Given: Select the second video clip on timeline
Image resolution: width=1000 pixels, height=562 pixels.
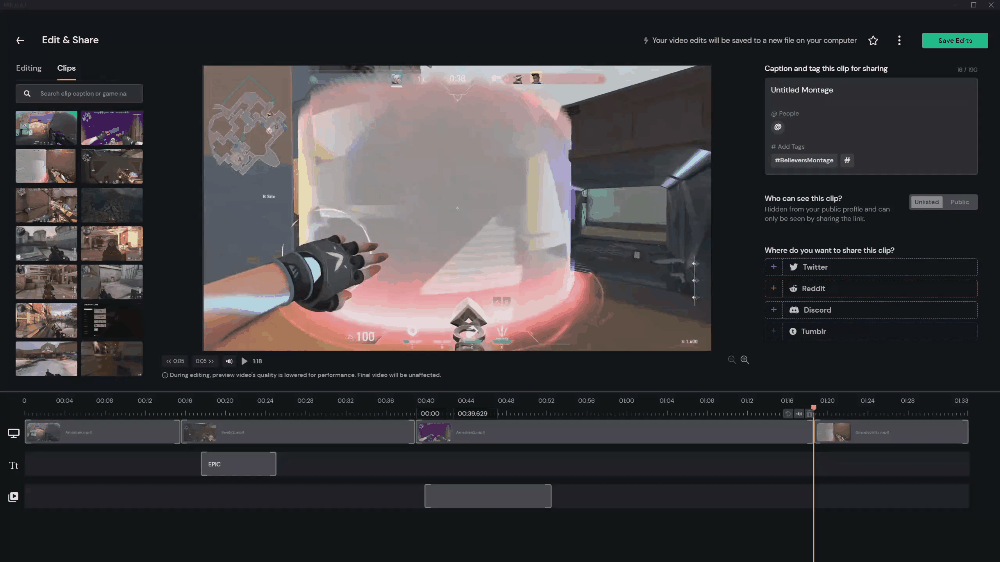Looking at the screenshot, I should pyautogui.click(x=298, y=432).
